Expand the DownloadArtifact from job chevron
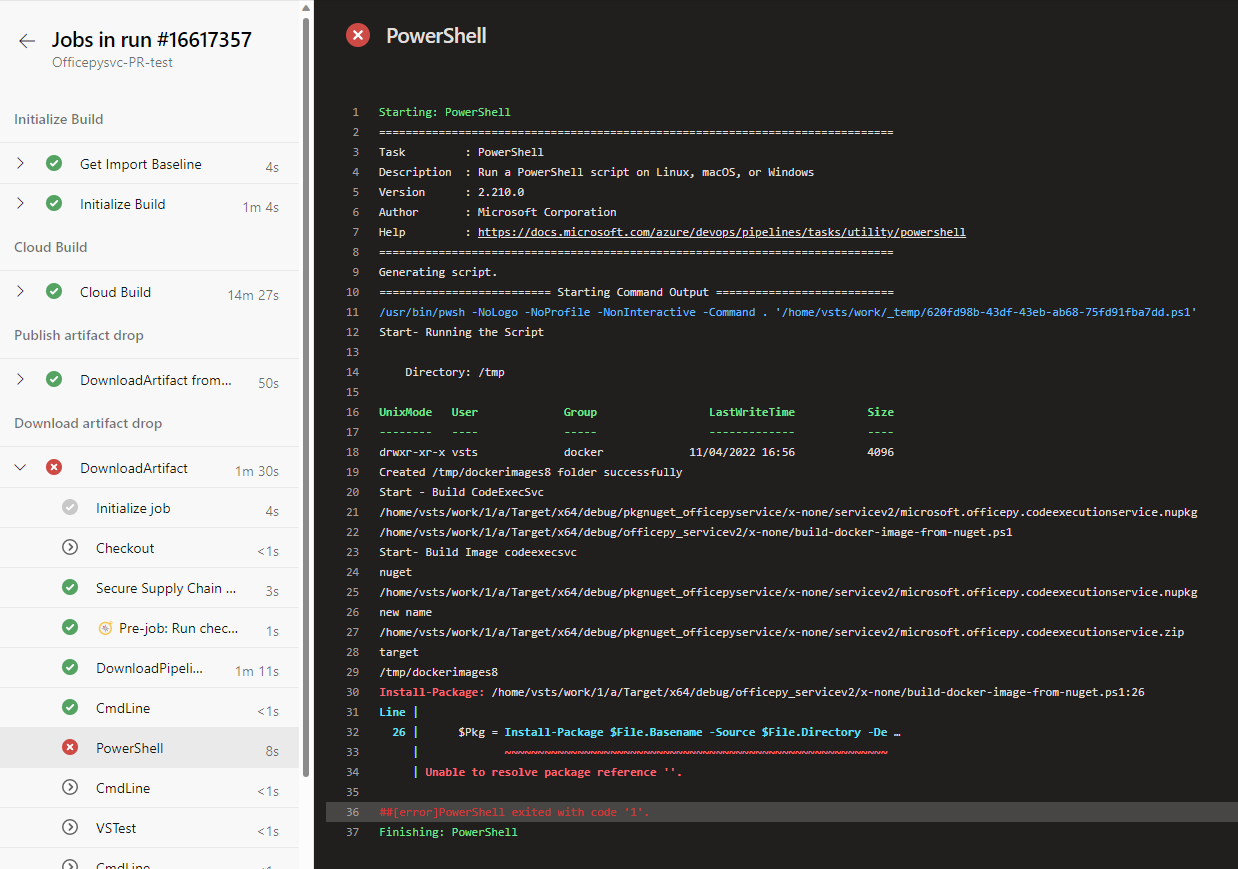Viewport: 1238px width, 869px height. point(21,379)
